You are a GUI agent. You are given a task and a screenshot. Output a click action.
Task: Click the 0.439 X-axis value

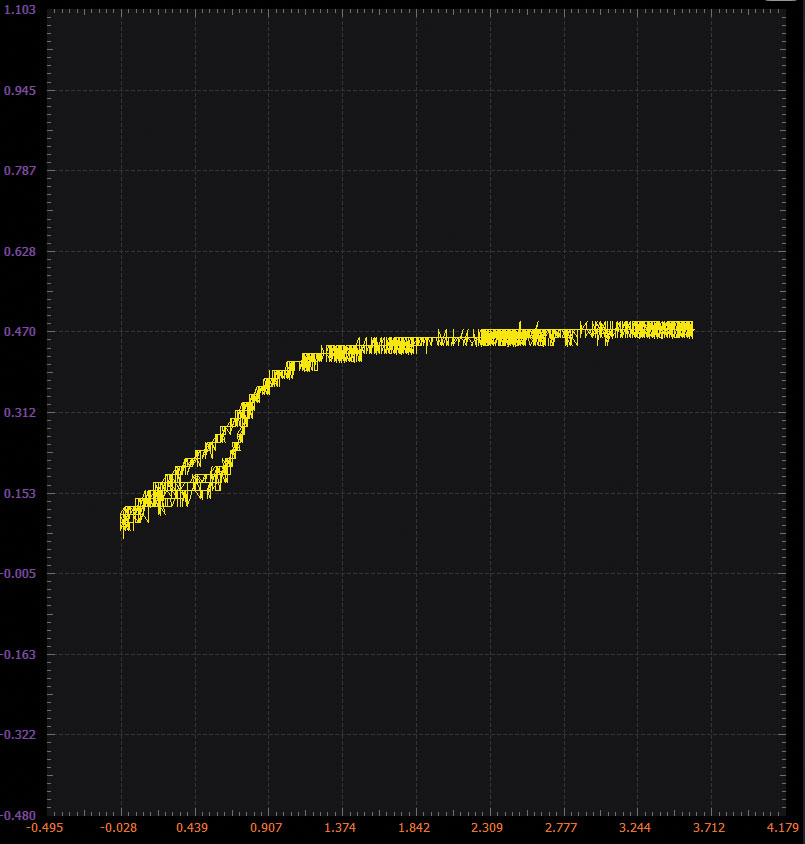[195, 828]
